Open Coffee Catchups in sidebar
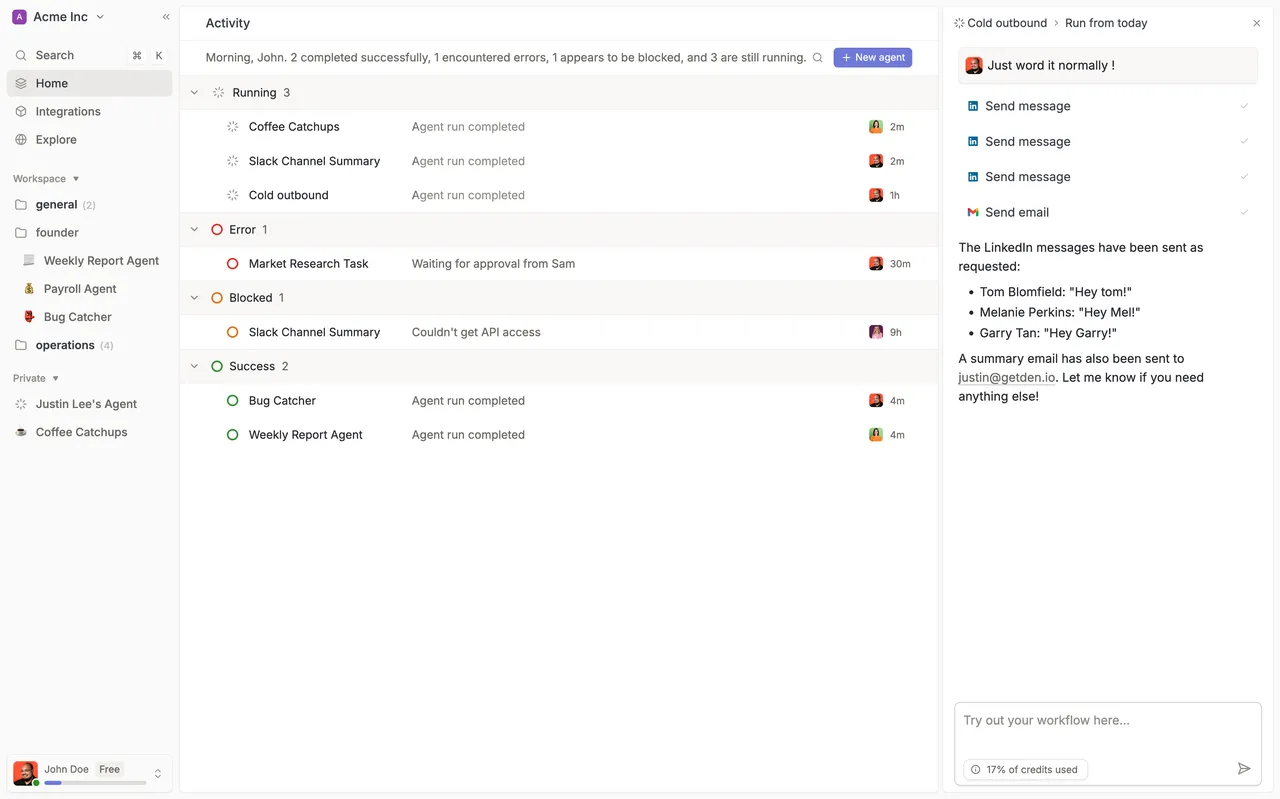The width and height of the screenshot is (1280, 799). 89,432
